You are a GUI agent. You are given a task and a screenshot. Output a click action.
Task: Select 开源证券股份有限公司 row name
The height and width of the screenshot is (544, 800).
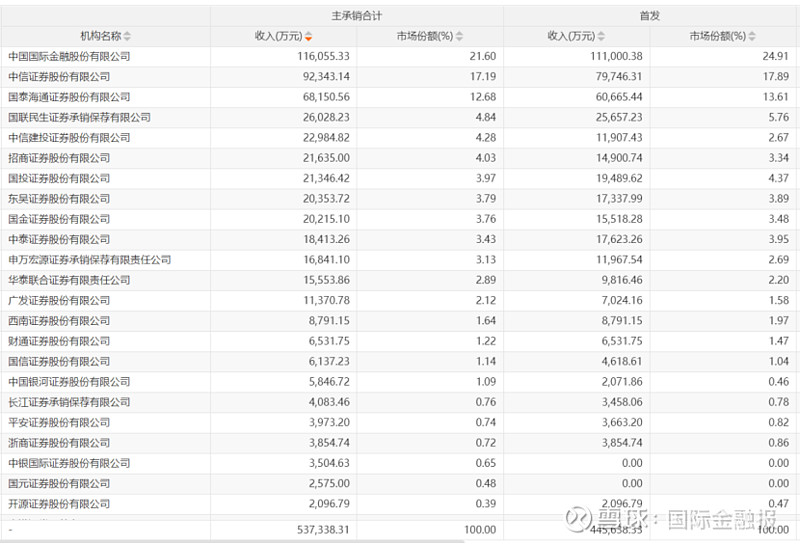click(x=59, y=504)
